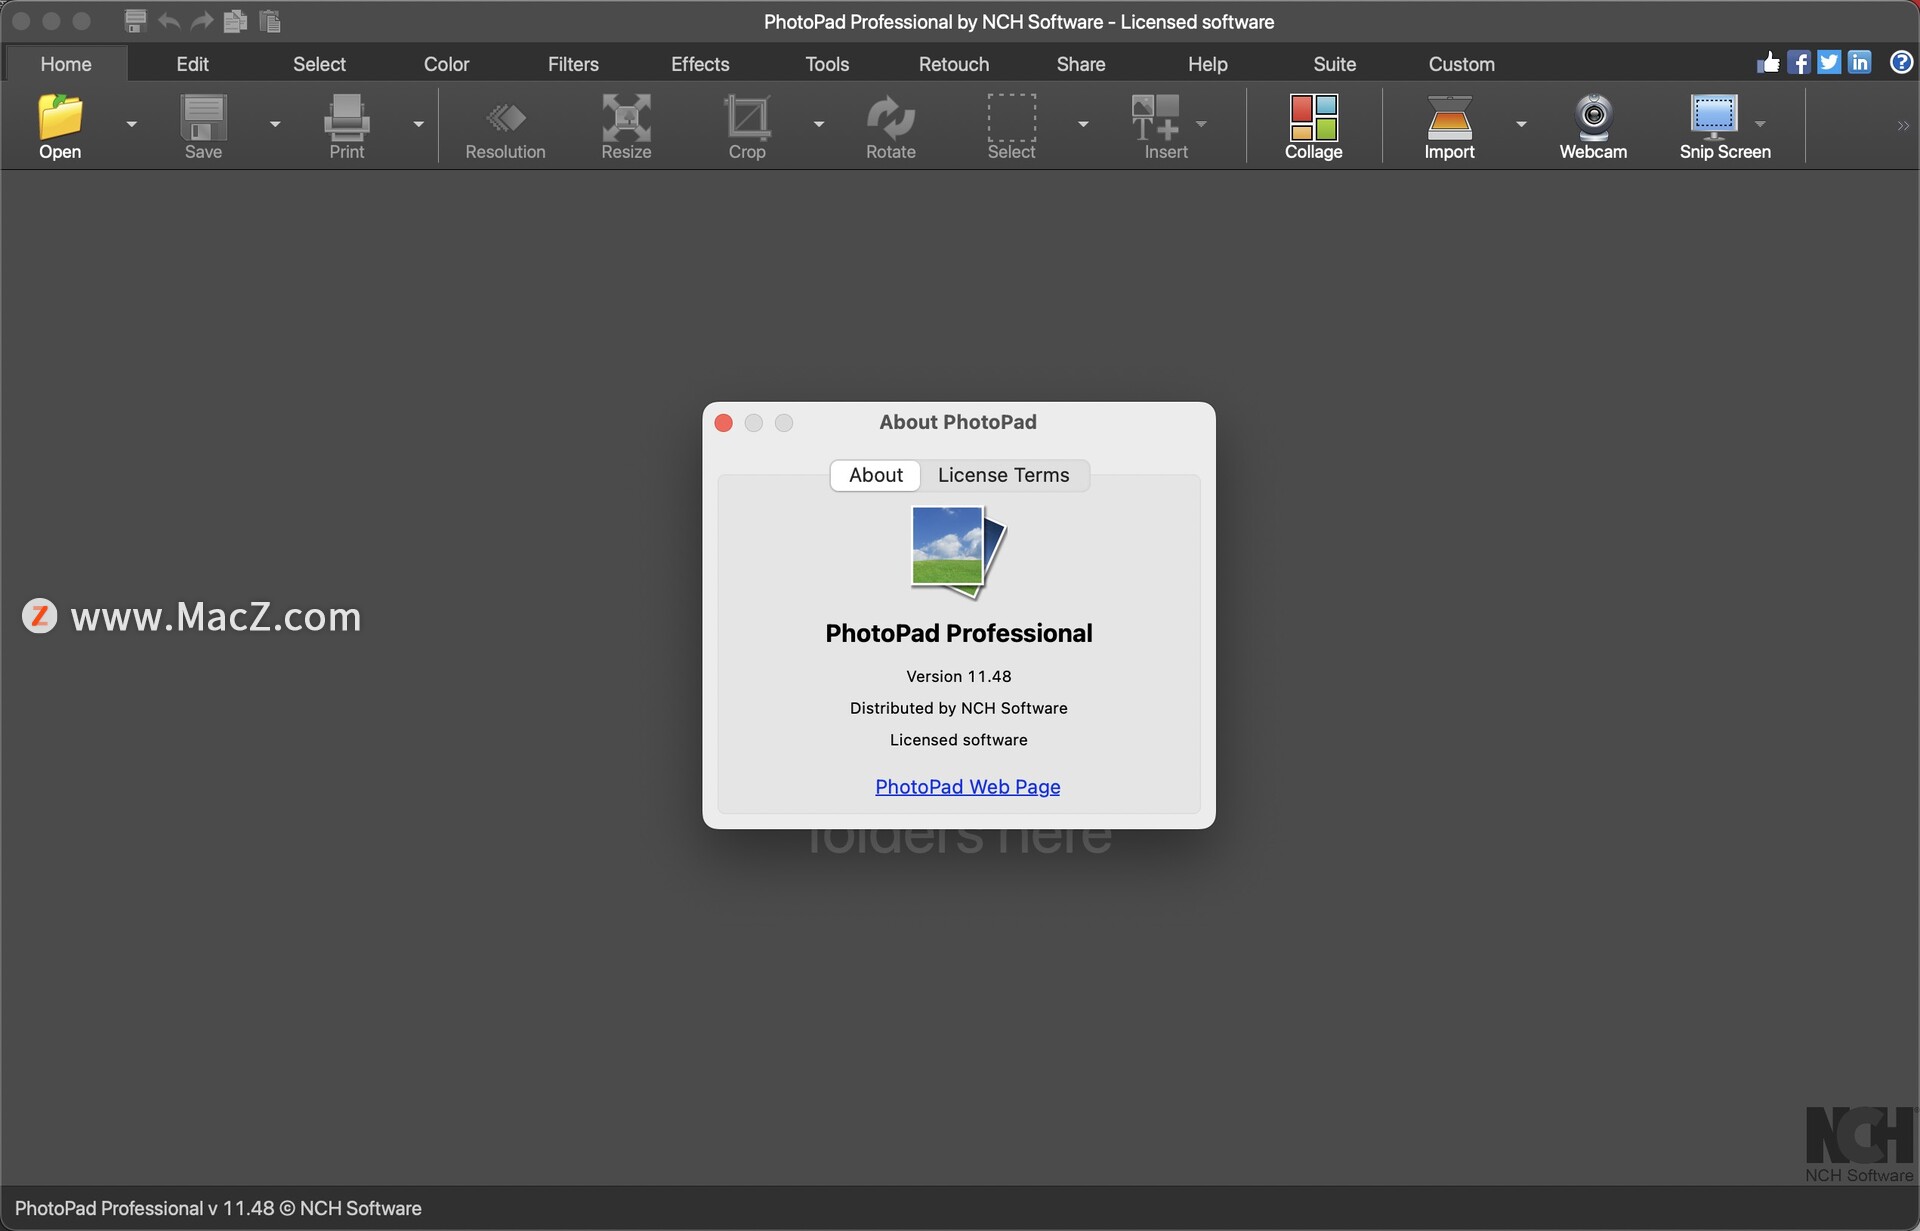This screenshot has height=1231, width=1920.
Task: Click the Insert tool icon
Action: tap(1156, 117)
